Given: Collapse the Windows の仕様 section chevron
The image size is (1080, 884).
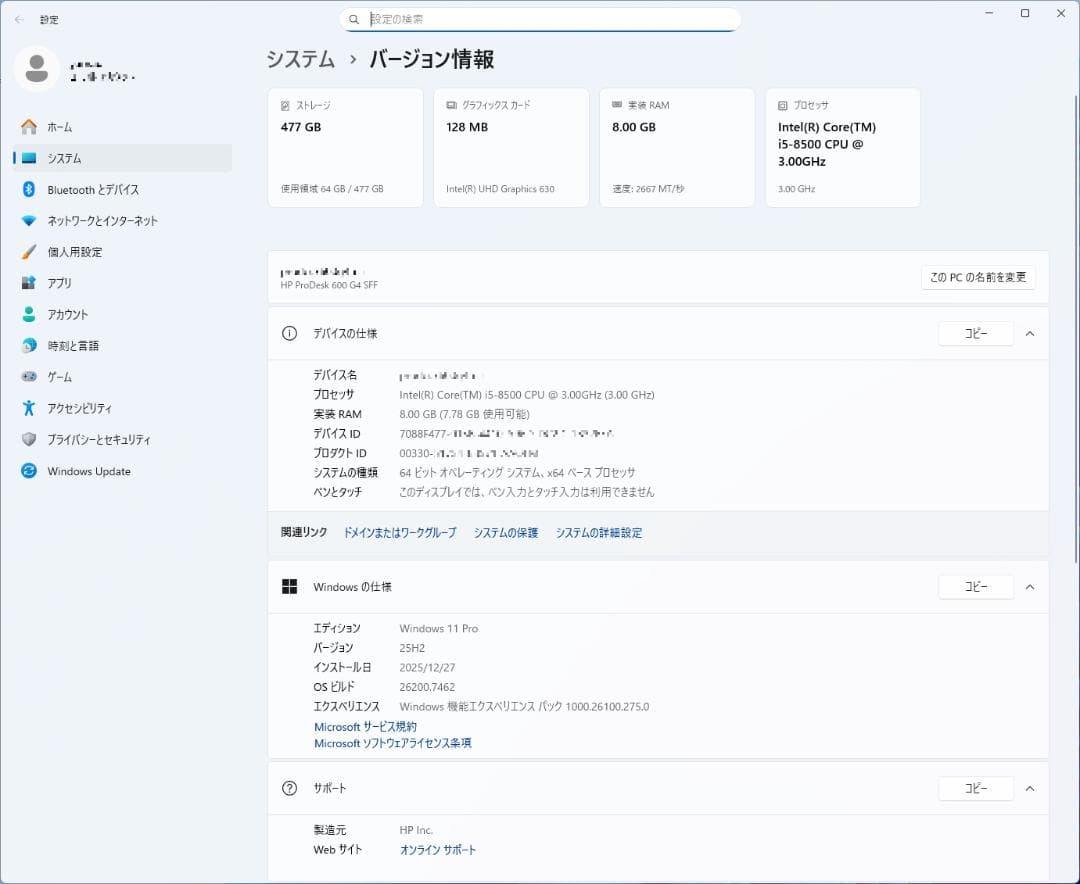Looking at the screenshot, I should coord(1030,587).
